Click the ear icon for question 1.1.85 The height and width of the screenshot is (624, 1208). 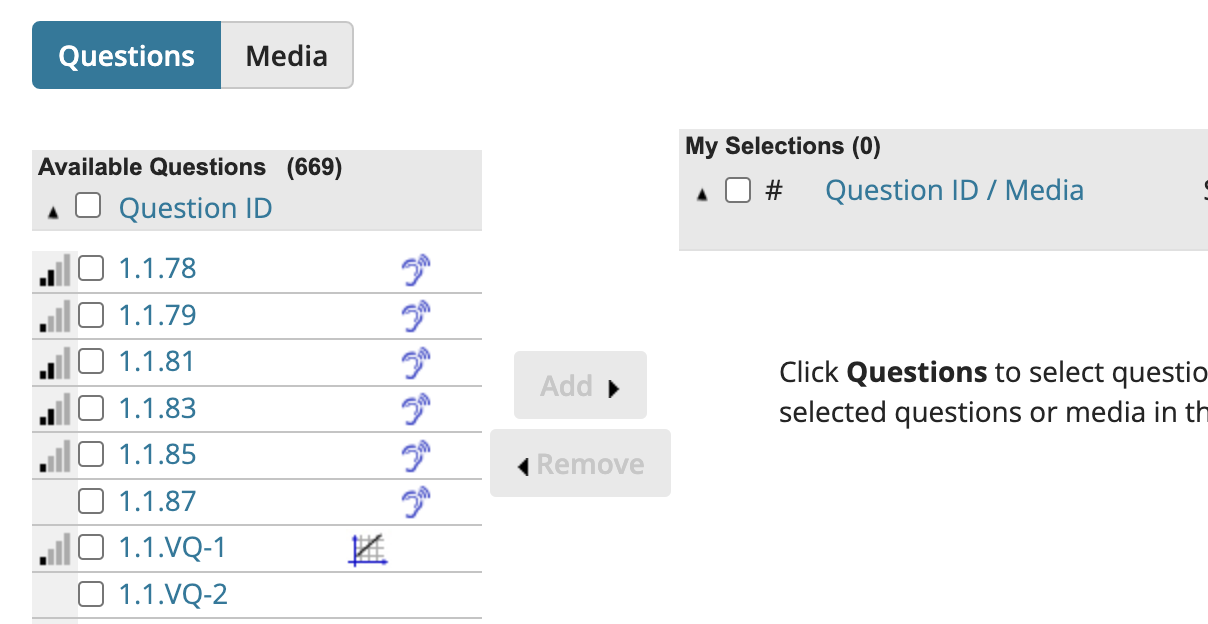click(415, 456)
